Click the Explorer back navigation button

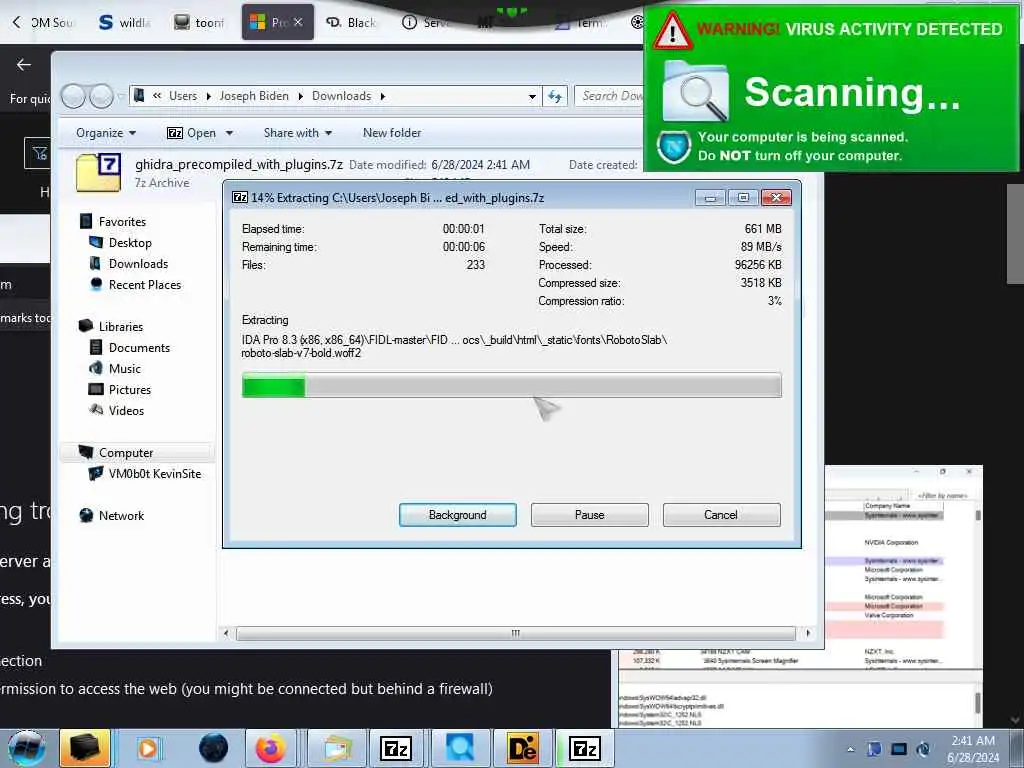click(x=73, y=97)
